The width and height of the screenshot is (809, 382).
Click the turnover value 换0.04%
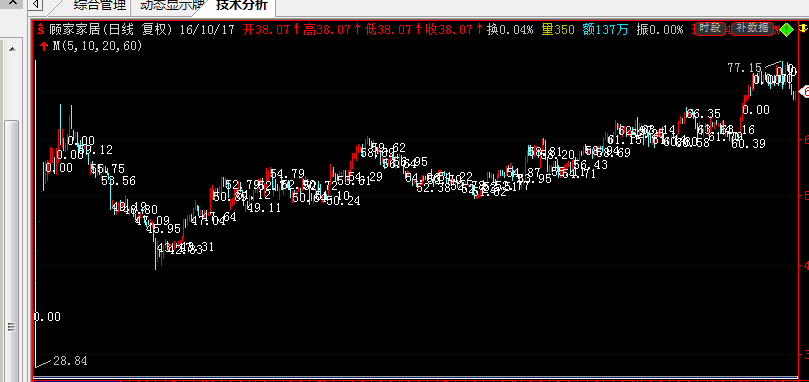click(510, 29)
